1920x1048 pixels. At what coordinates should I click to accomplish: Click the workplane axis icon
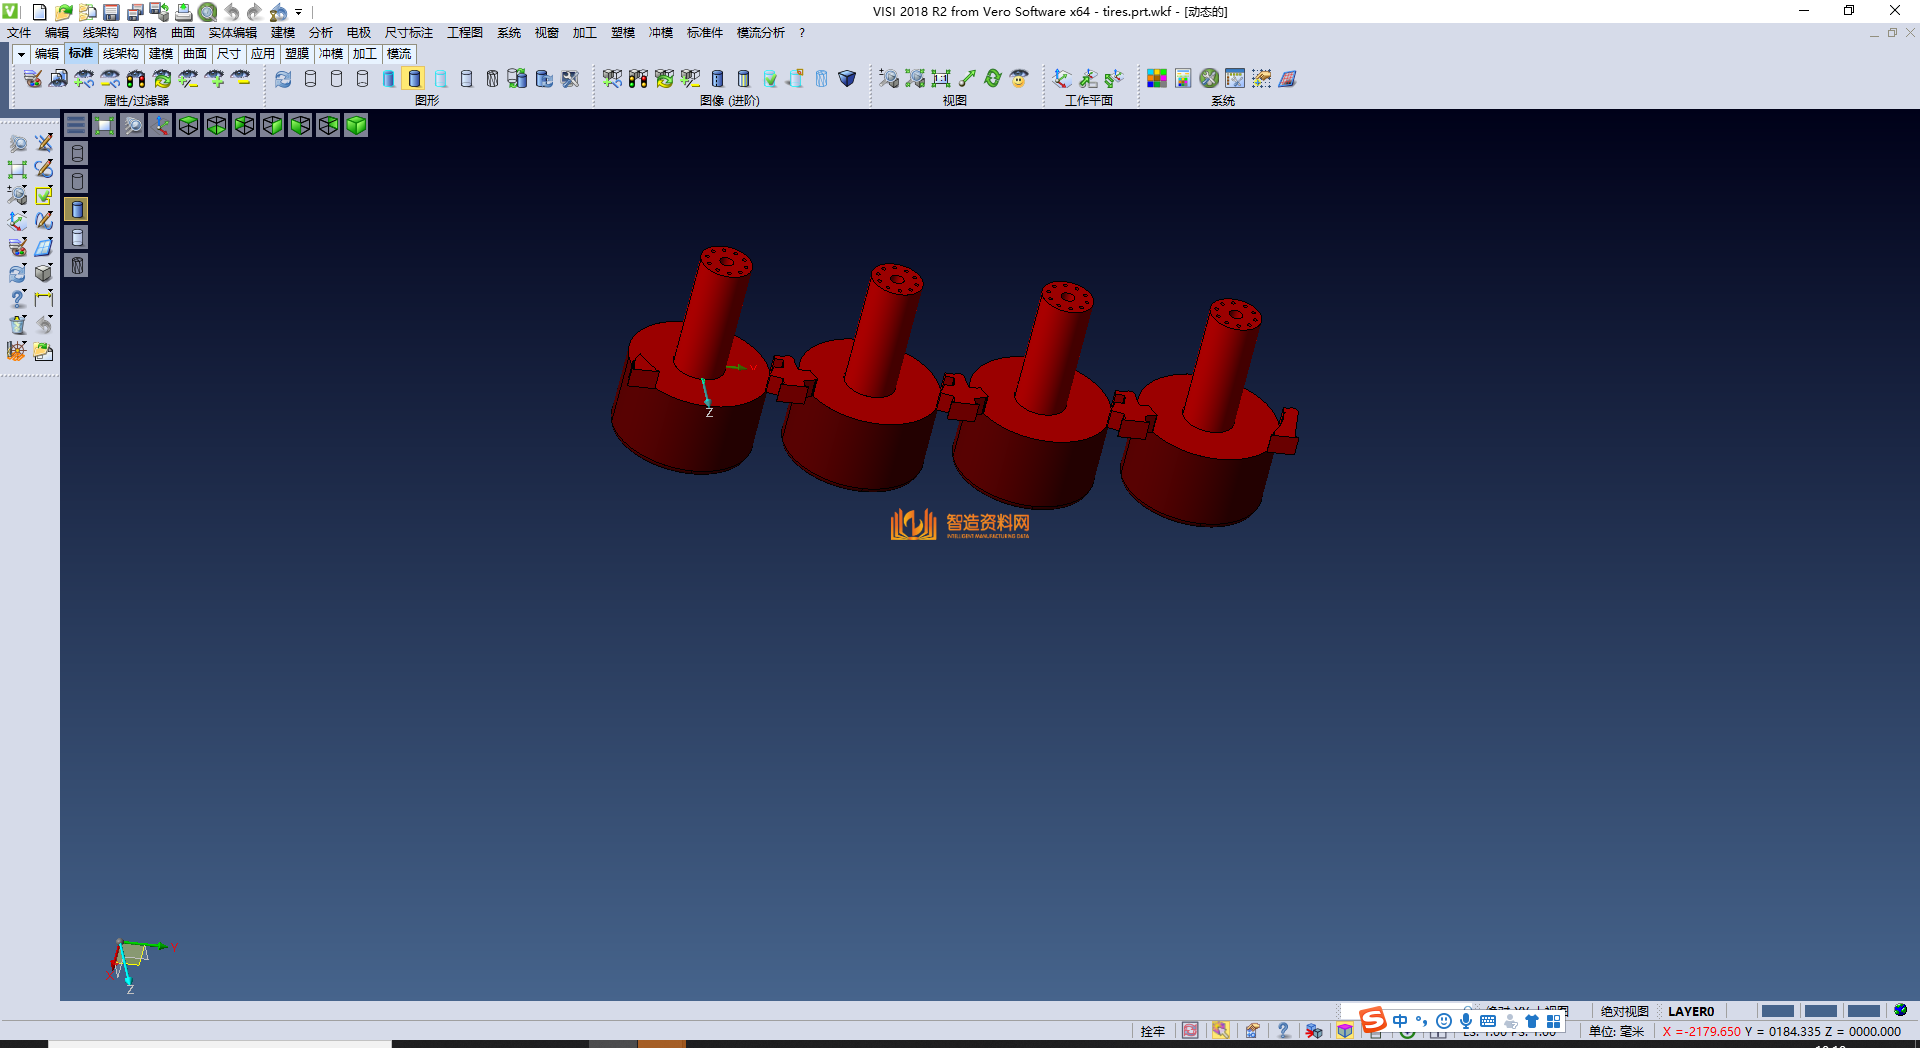click(x=1062, y=79)
